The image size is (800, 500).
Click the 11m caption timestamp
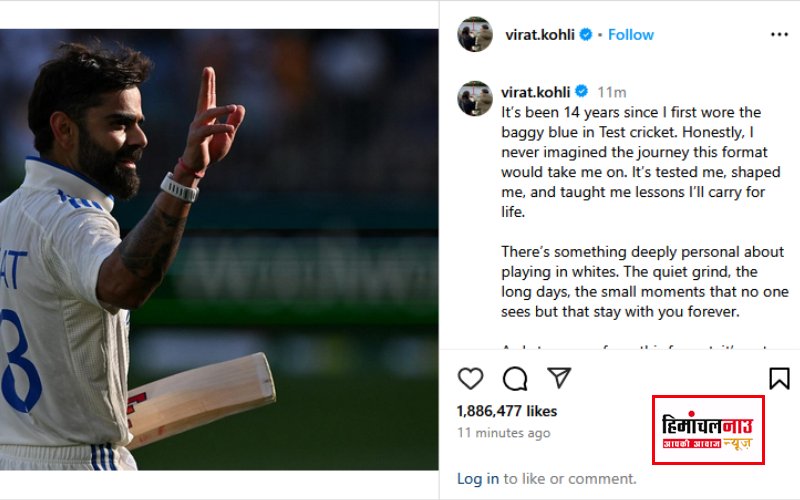point(612,90)
